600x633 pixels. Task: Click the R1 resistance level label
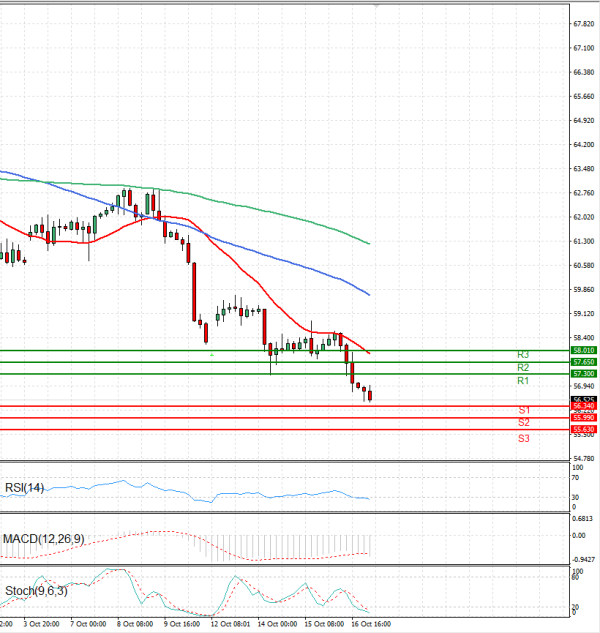tap(523, 381)
